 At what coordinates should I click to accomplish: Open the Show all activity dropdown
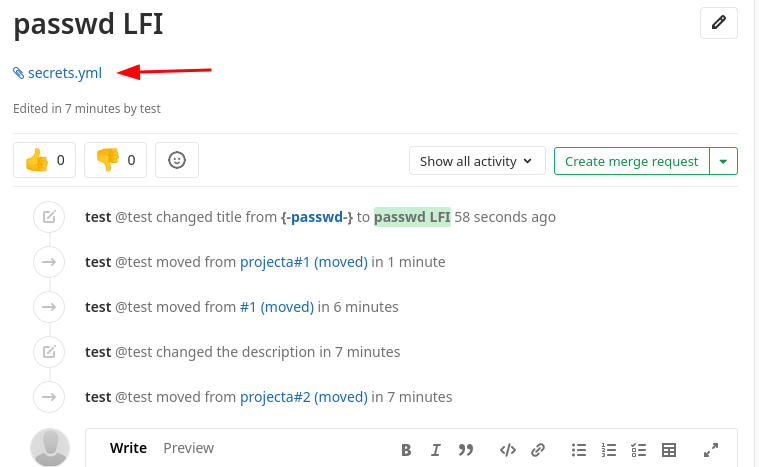[x=477, y=161]
